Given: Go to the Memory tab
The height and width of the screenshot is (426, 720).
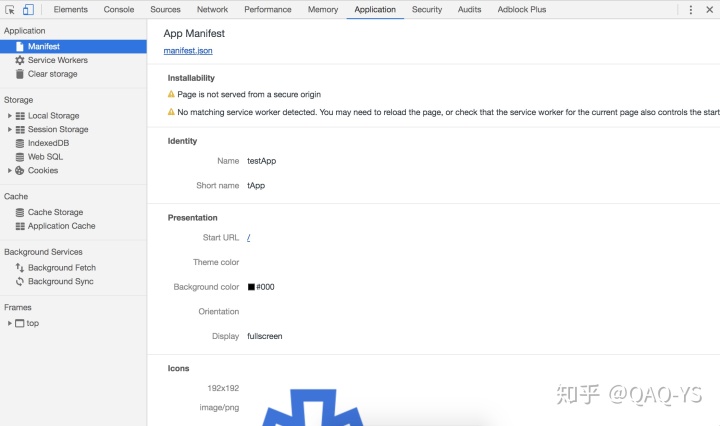Looking at the screenshot, I should tap(323, 9).
